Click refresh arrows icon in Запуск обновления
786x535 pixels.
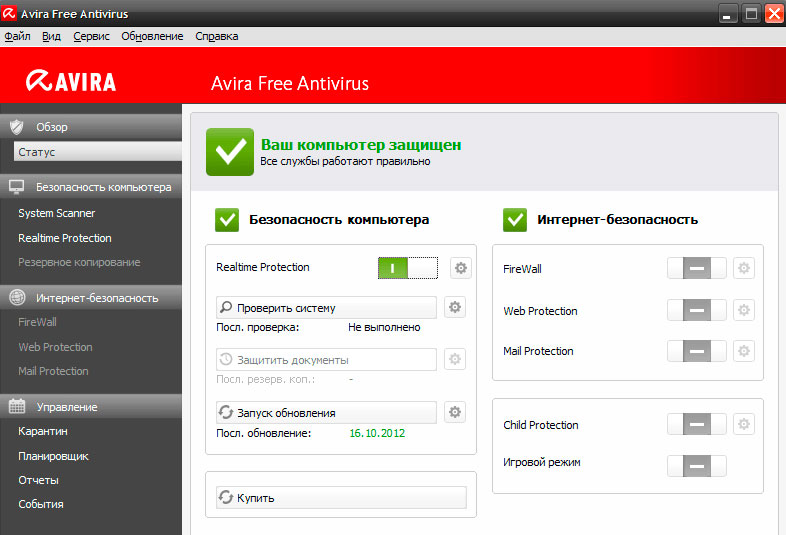(x=226, y=412)
